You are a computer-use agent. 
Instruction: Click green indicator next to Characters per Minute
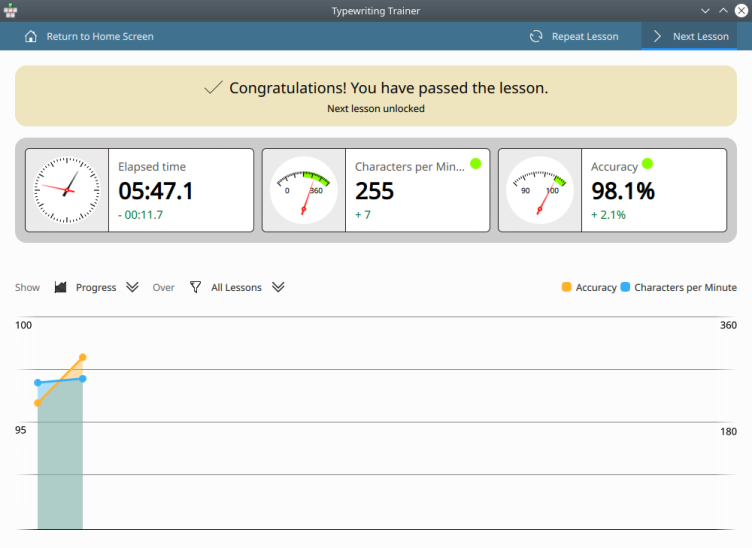(475, 164)
